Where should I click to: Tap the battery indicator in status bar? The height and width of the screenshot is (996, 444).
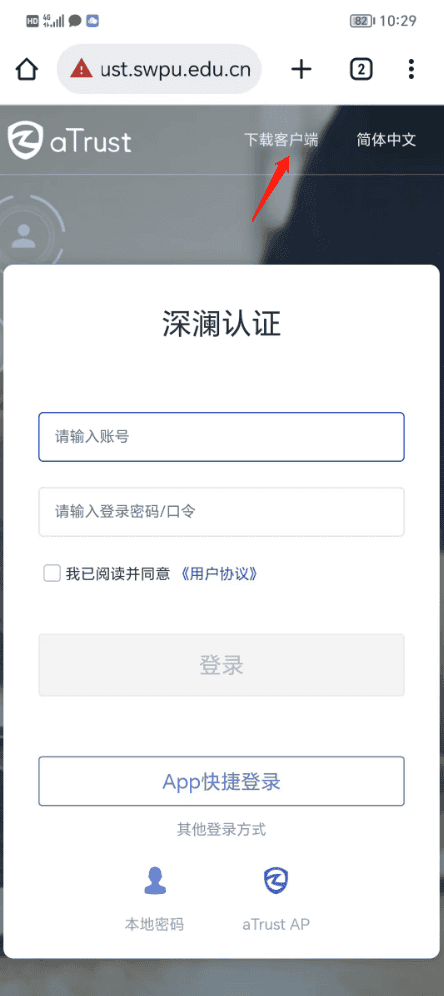pos(361,21)
